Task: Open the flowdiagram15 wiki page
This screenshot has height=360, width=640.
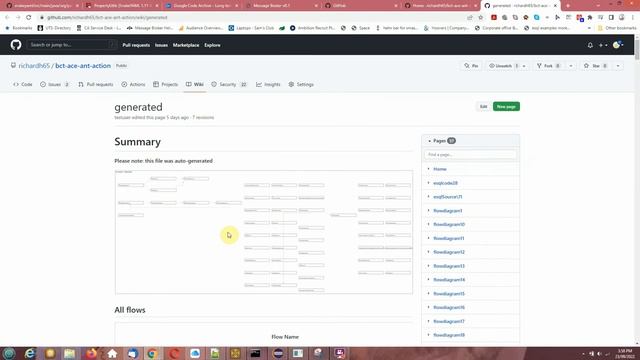Action: (x=449, y=294)
